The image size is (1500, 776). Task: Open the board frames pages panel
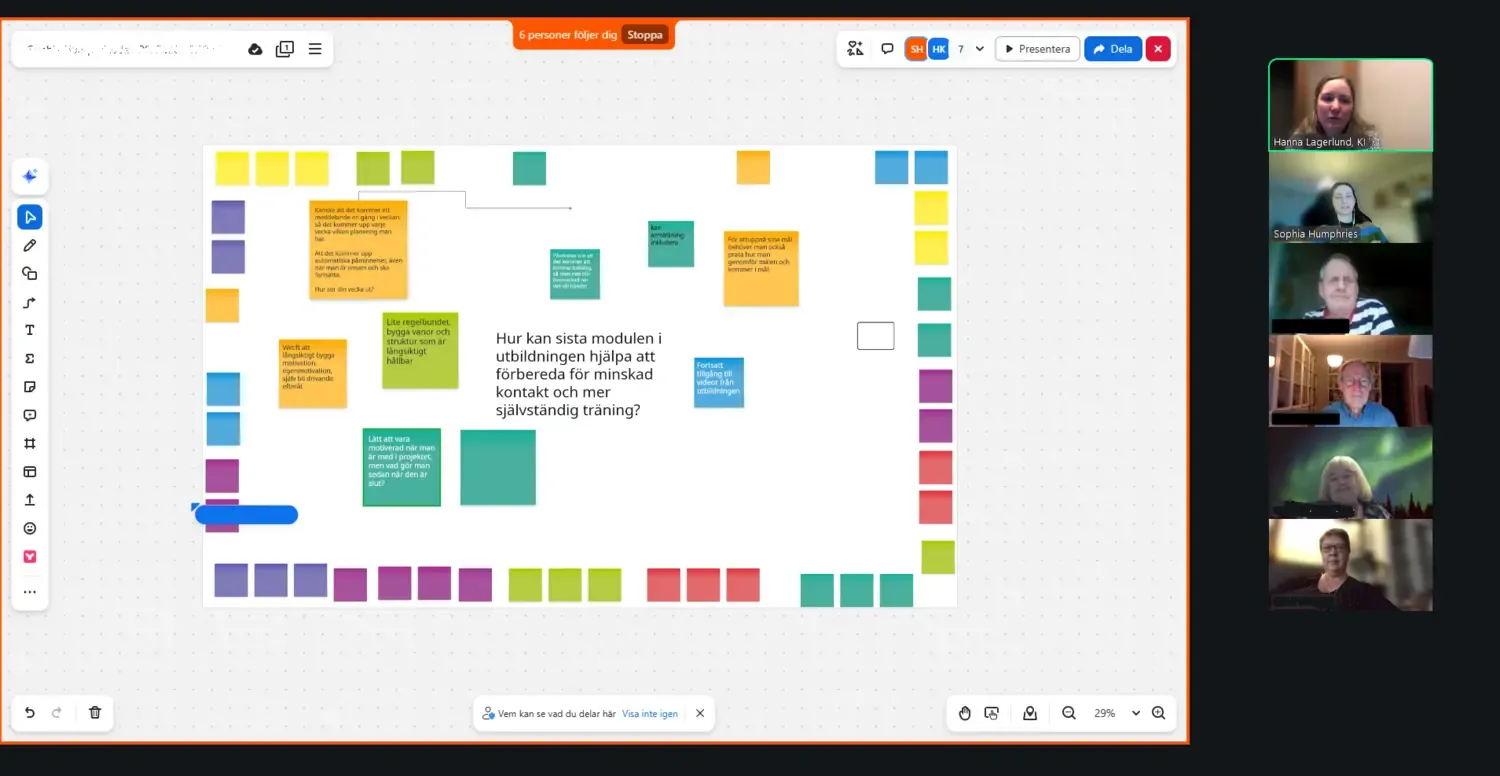pos(285,49)
